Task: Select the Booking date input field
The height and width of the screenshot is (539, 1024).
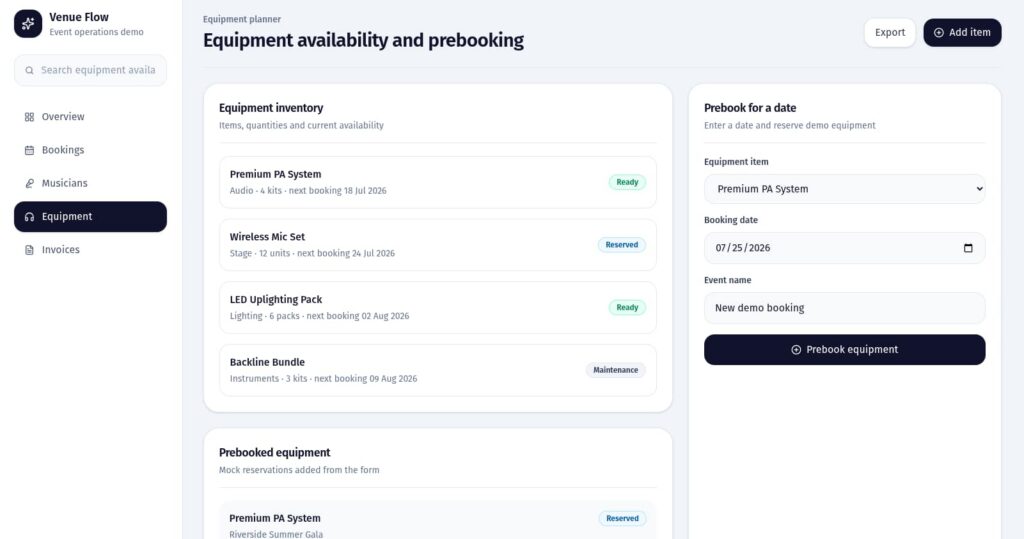Action: point(830,248)
